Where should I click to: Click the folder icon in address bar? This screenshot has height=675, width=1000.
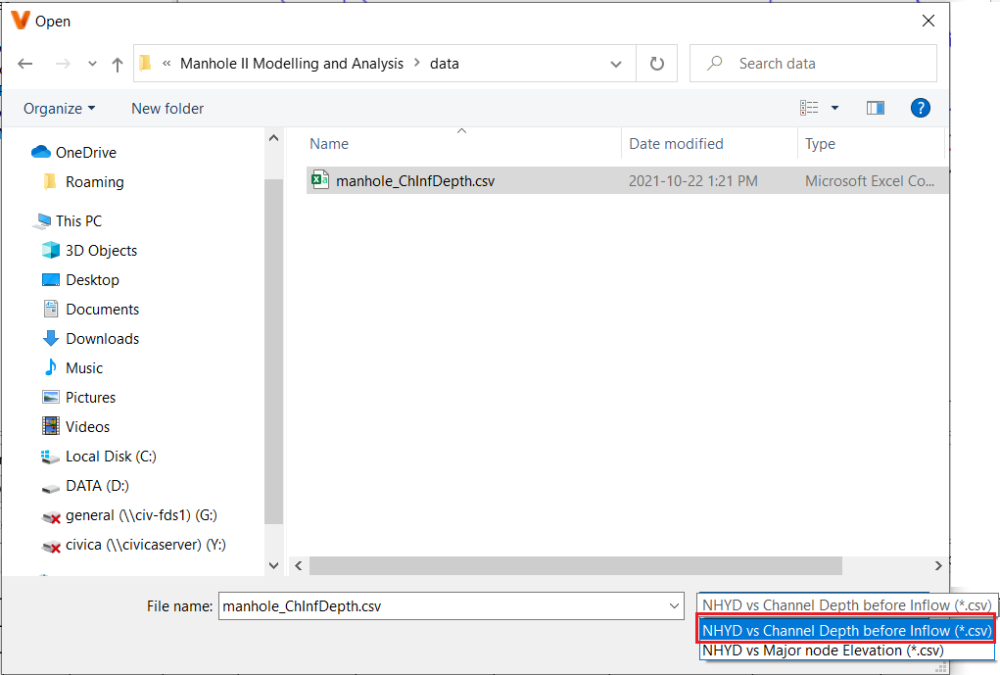coord(146,63)
